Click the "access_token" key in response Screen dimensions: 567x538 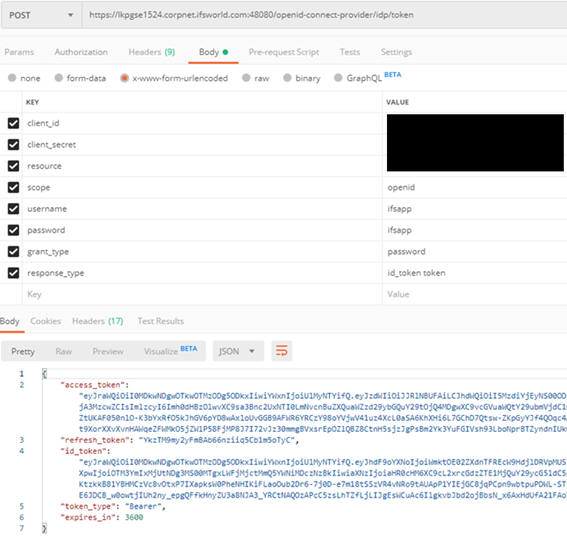click(x=93, y=385)
